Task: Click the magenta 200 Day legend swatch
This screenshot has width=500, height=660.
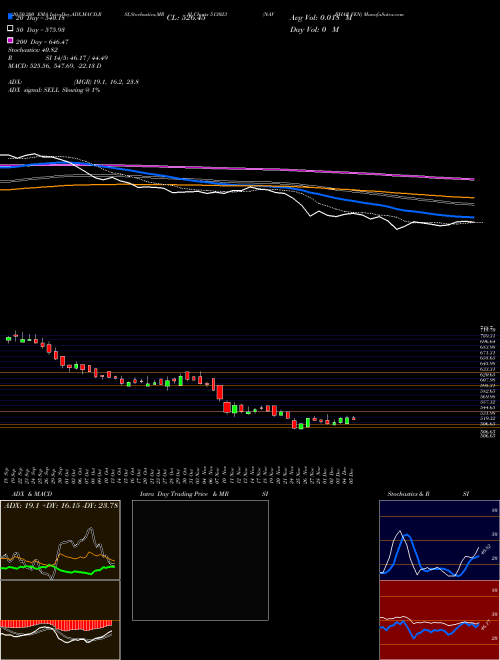Action: pyautogui.click(x=11, y=40)
